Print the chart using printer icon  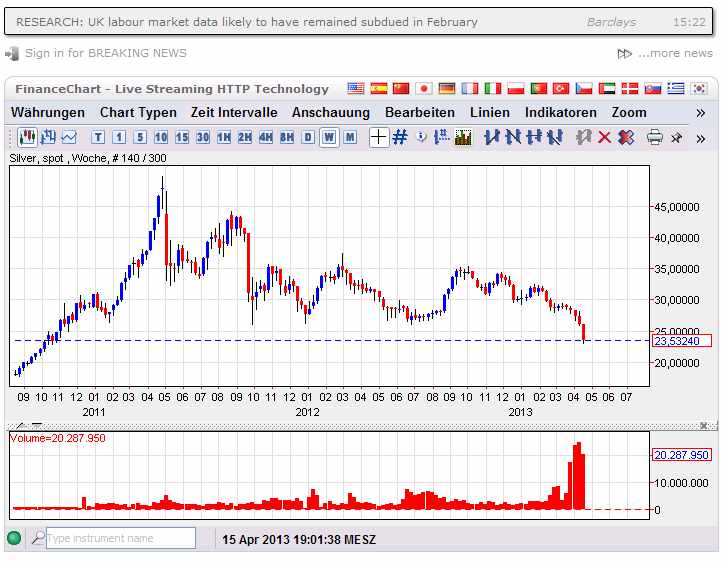654,138
